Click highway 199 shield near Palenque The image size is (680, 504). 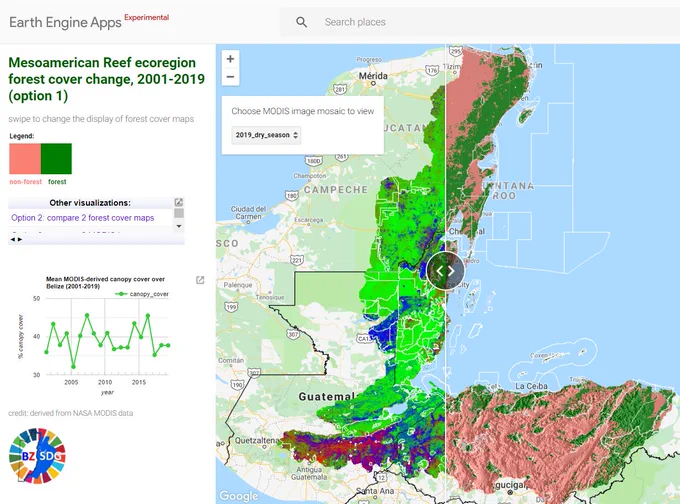[x=231, y=307]
